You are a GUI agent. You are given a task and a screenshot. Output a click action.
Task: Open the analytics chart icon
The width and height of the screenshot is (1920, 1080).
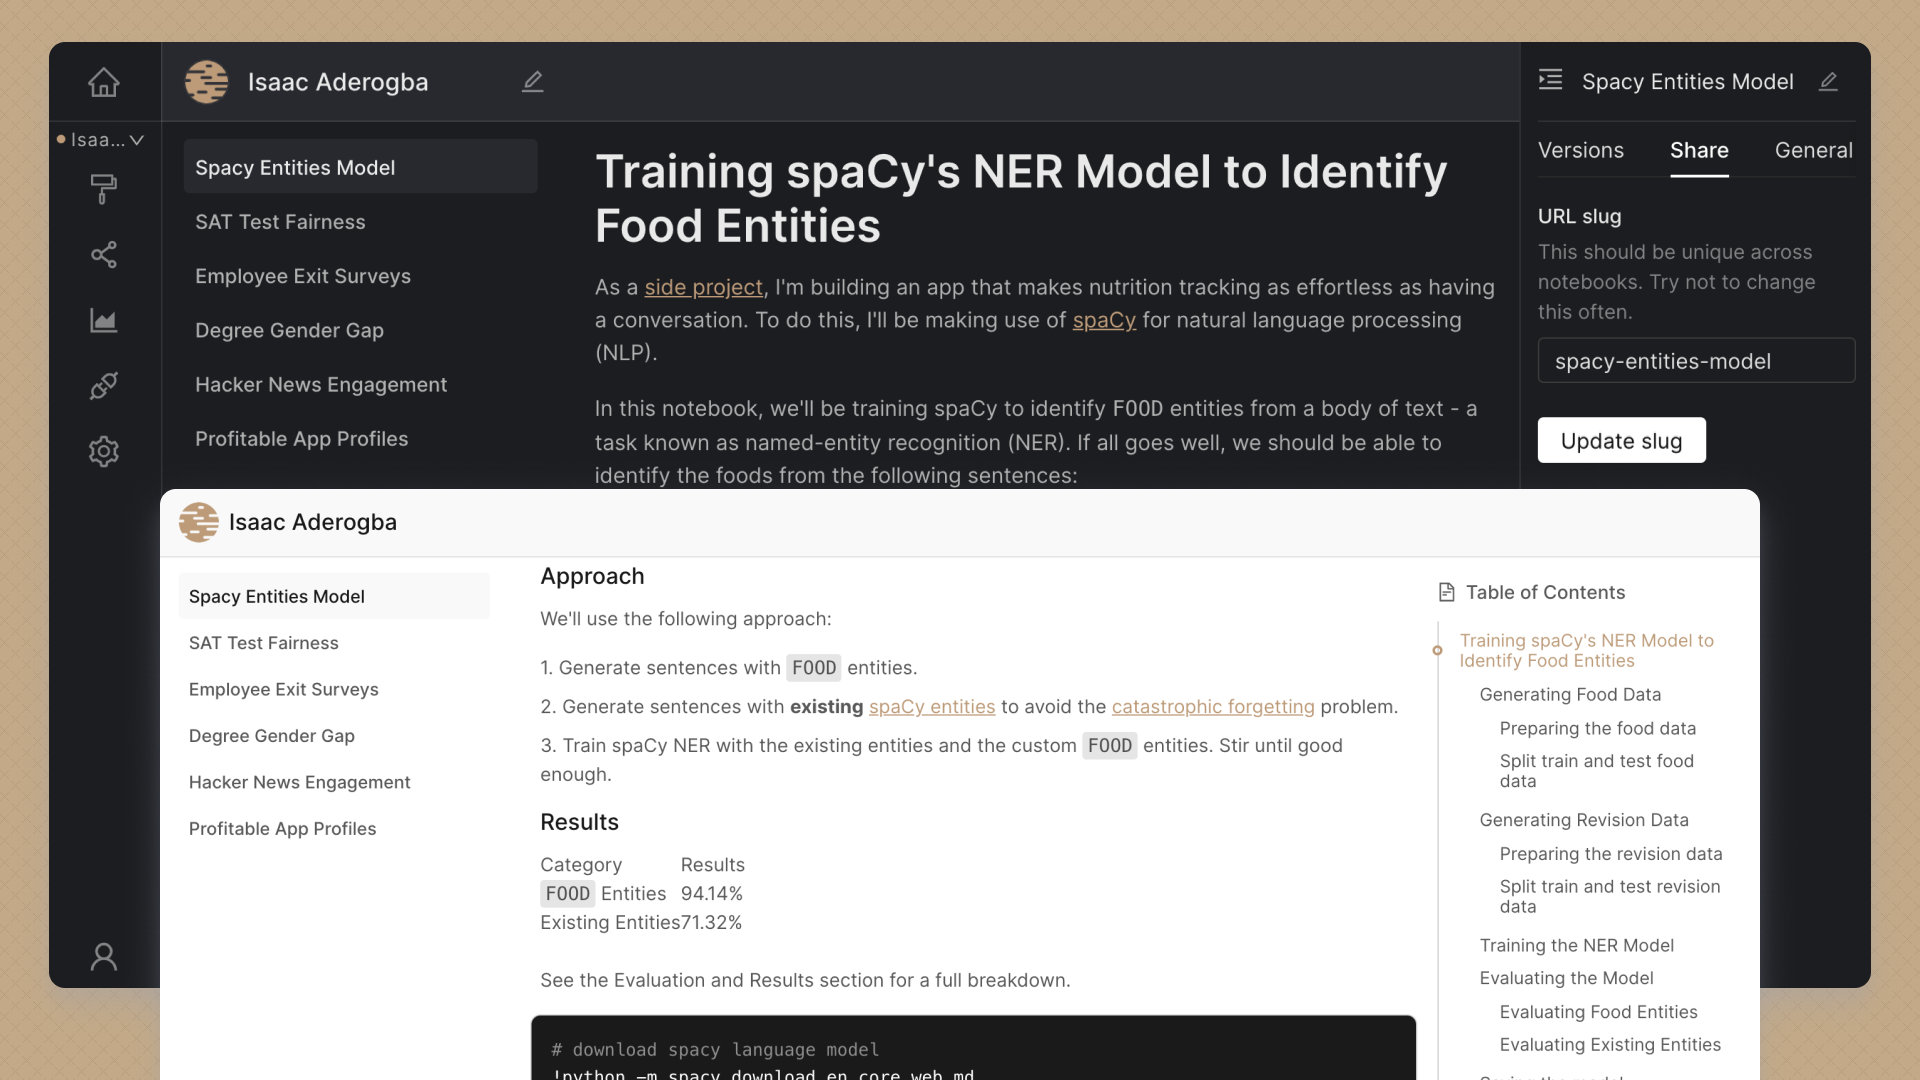pos(104,320)
